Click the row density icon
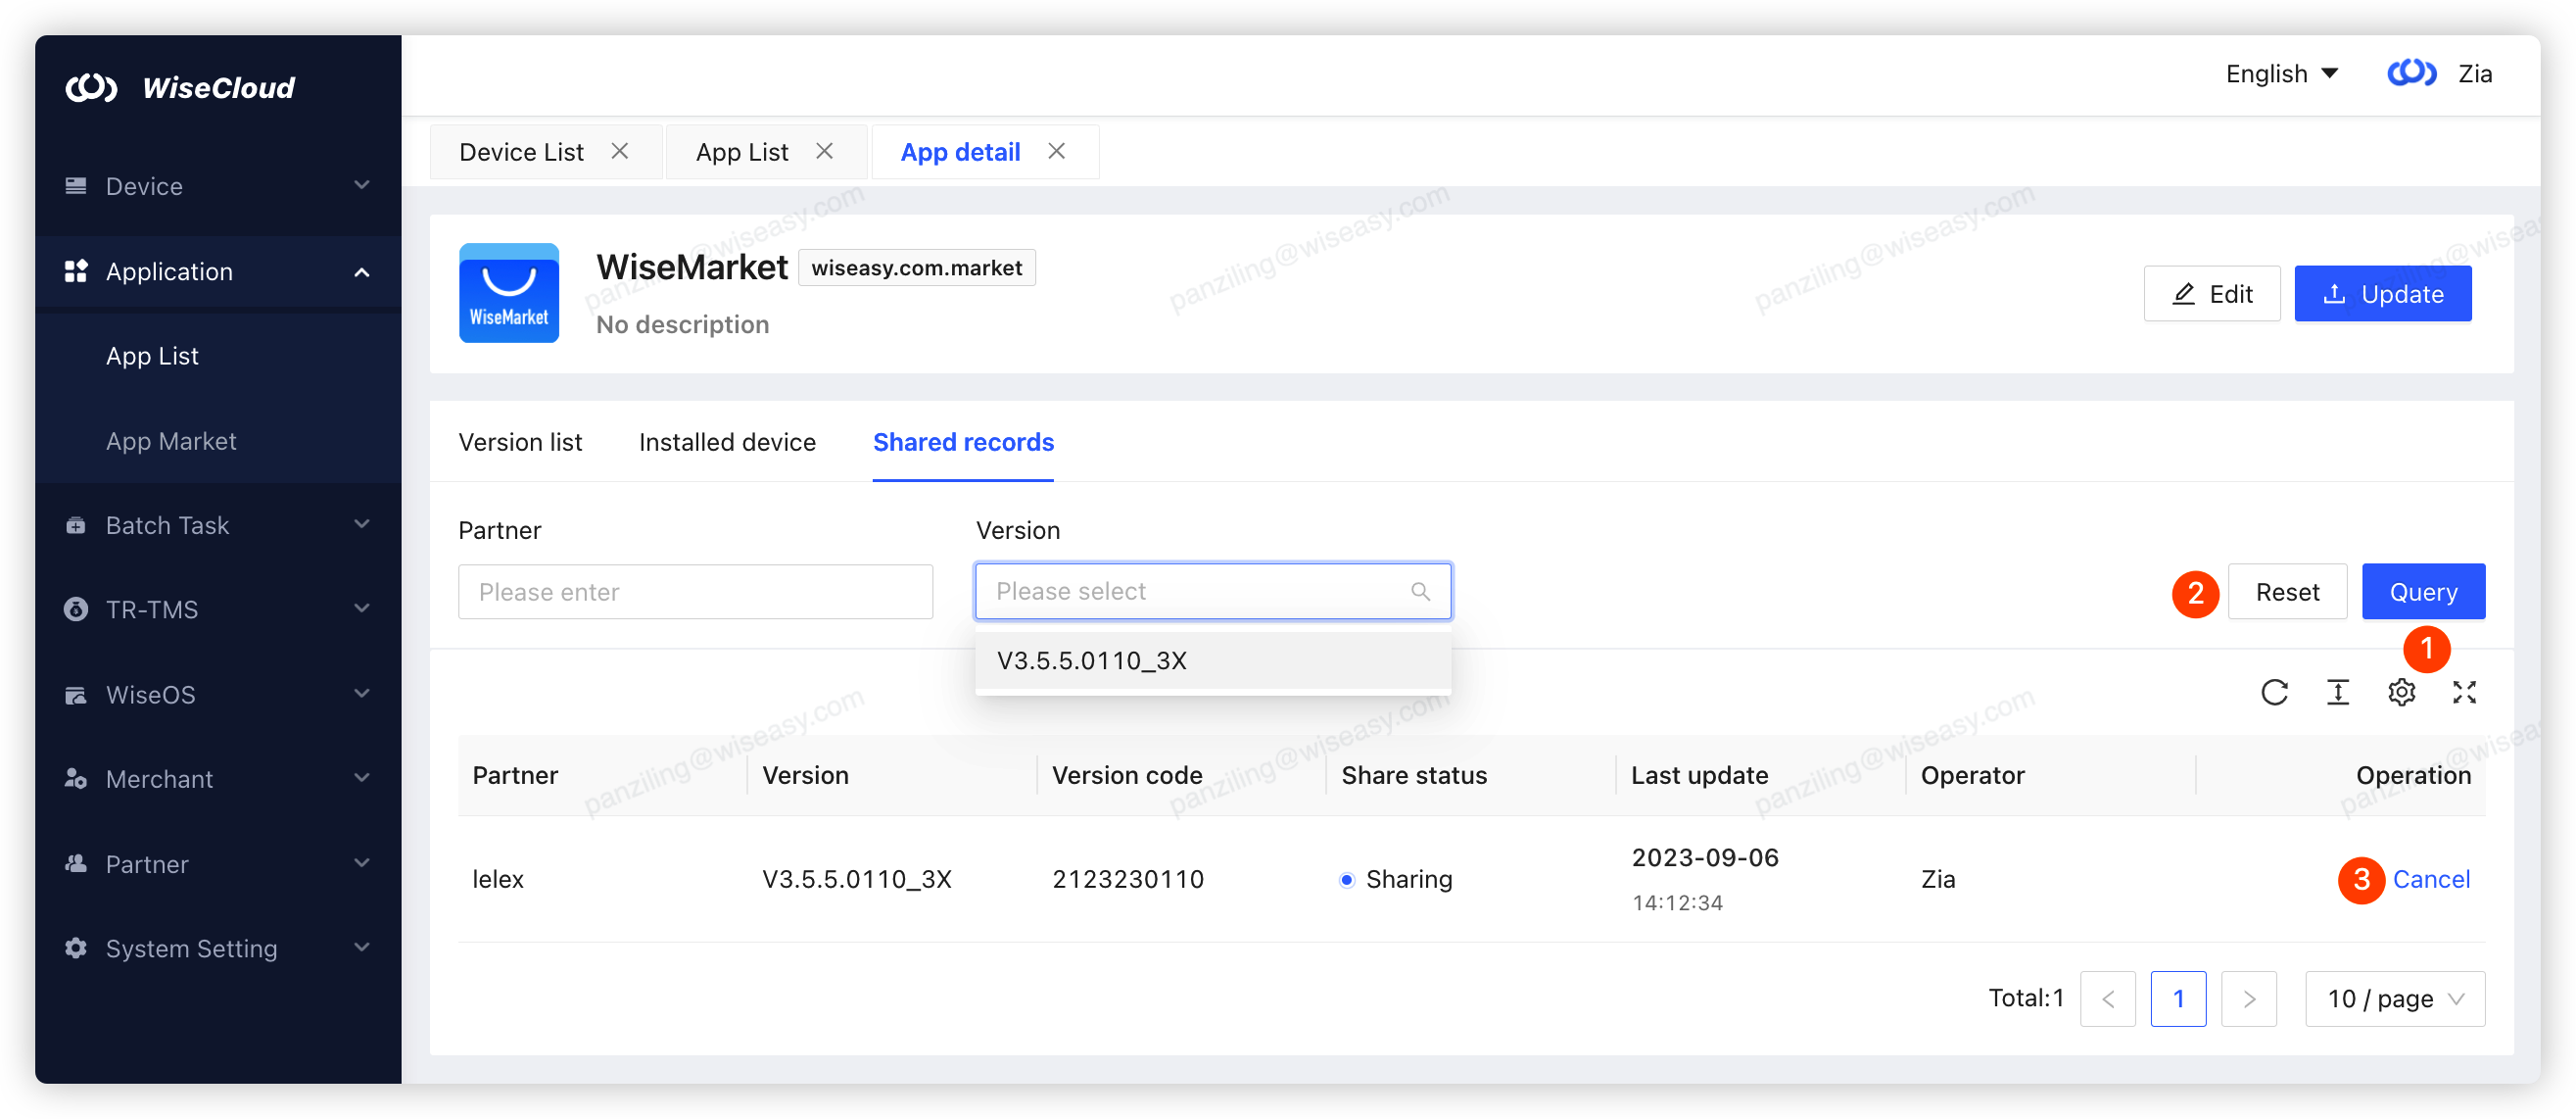The height and width of the screenshot is (1119, 2576). click(x=2338, y=692)
